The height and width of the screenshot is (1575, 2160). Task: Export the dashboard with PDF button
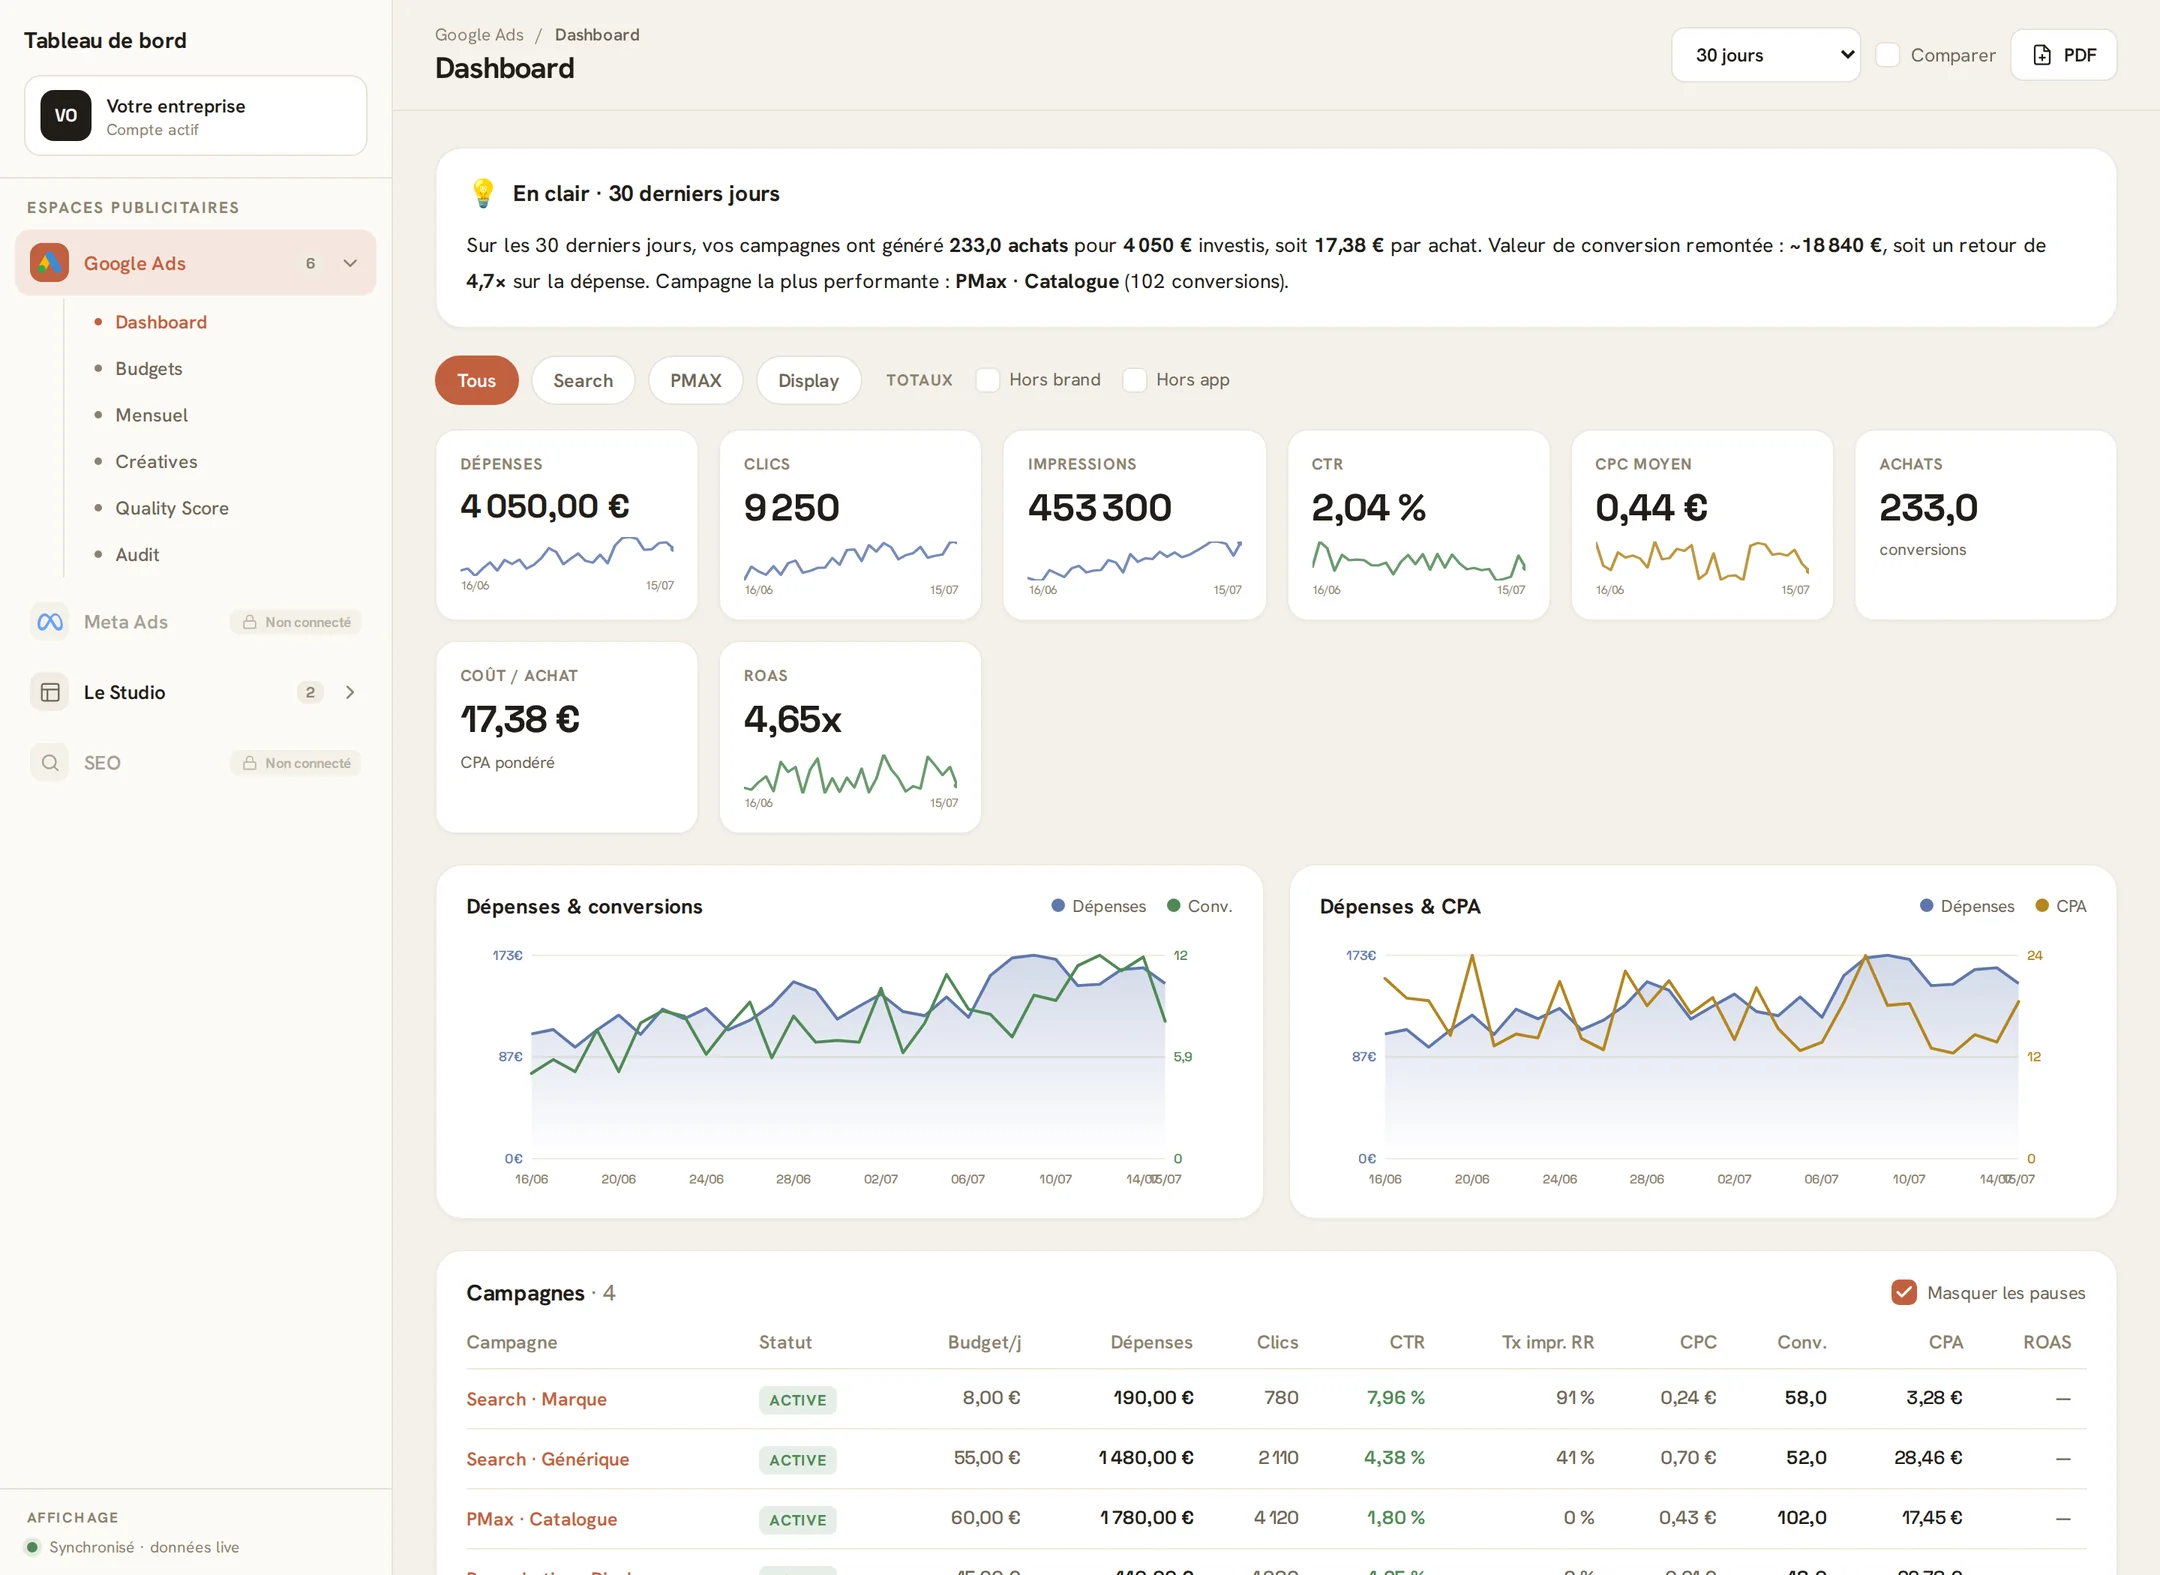[x=2064, y=55]
